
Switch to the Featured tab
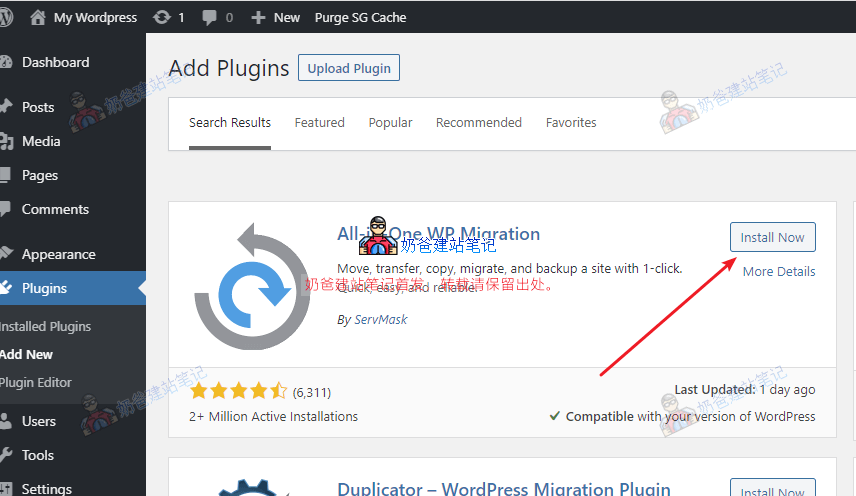pyautogui.click(x=319, y=122)
